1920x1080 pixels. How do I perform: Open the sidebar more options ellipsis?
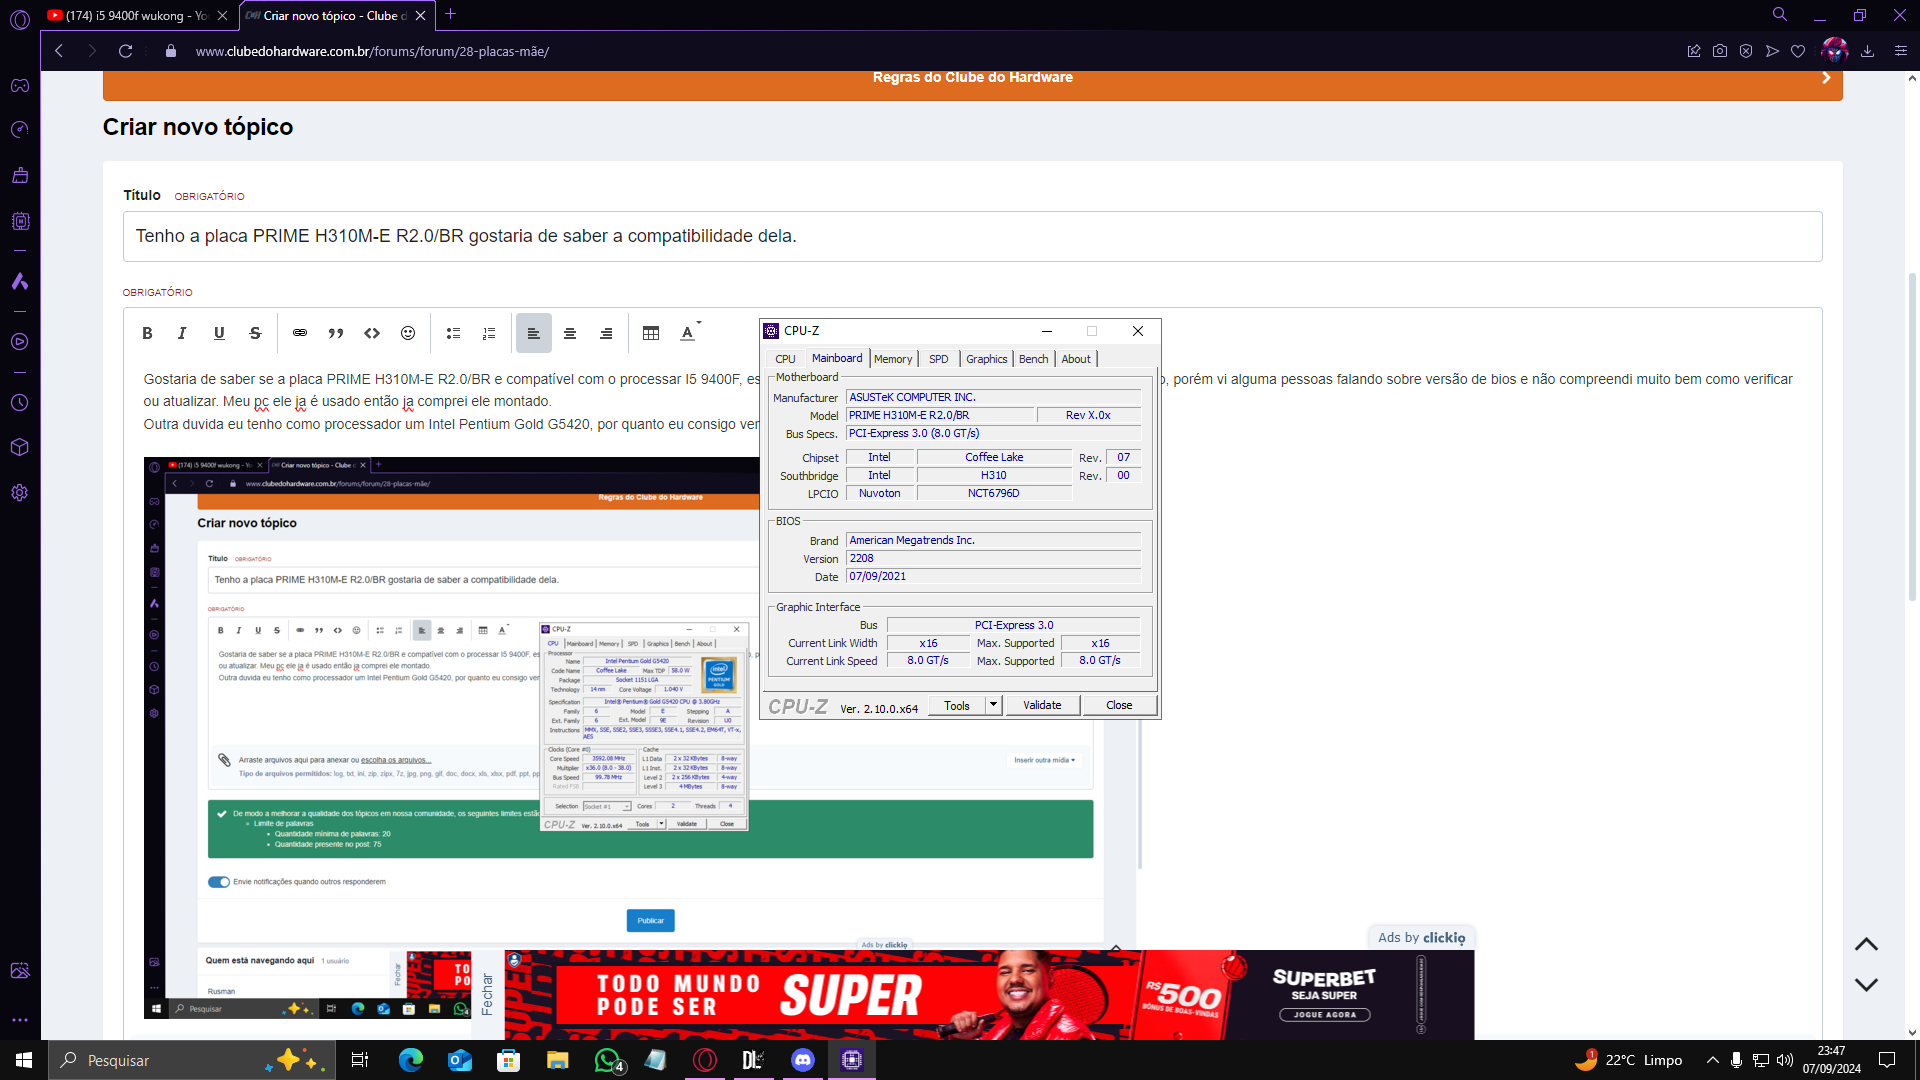point(20,1021)
